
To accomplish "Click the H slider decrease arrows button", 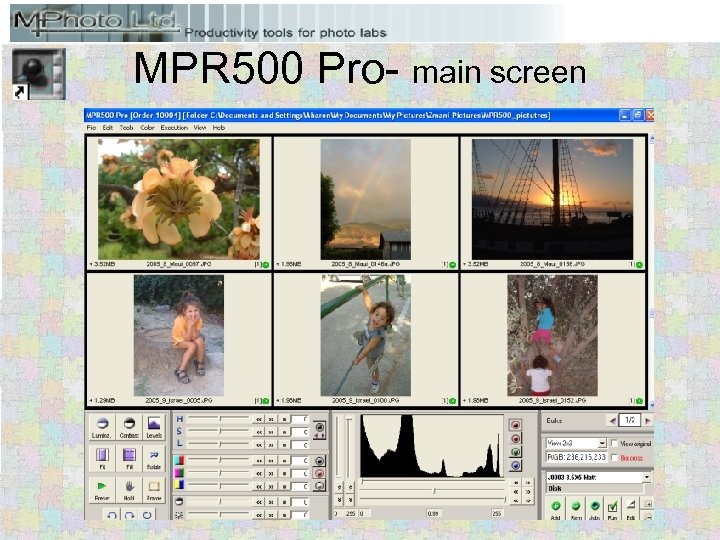I will (259, 419).
